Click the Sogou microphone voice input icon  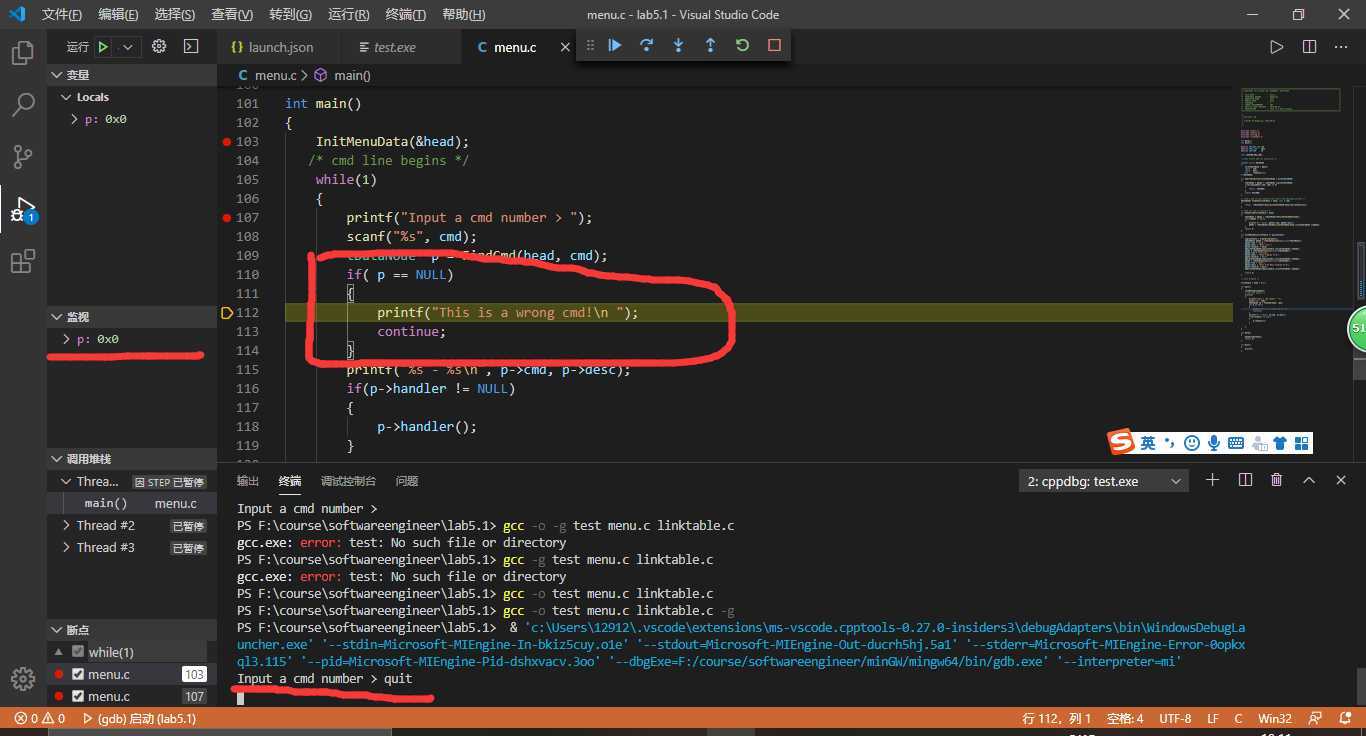[x=1214, y=443]
